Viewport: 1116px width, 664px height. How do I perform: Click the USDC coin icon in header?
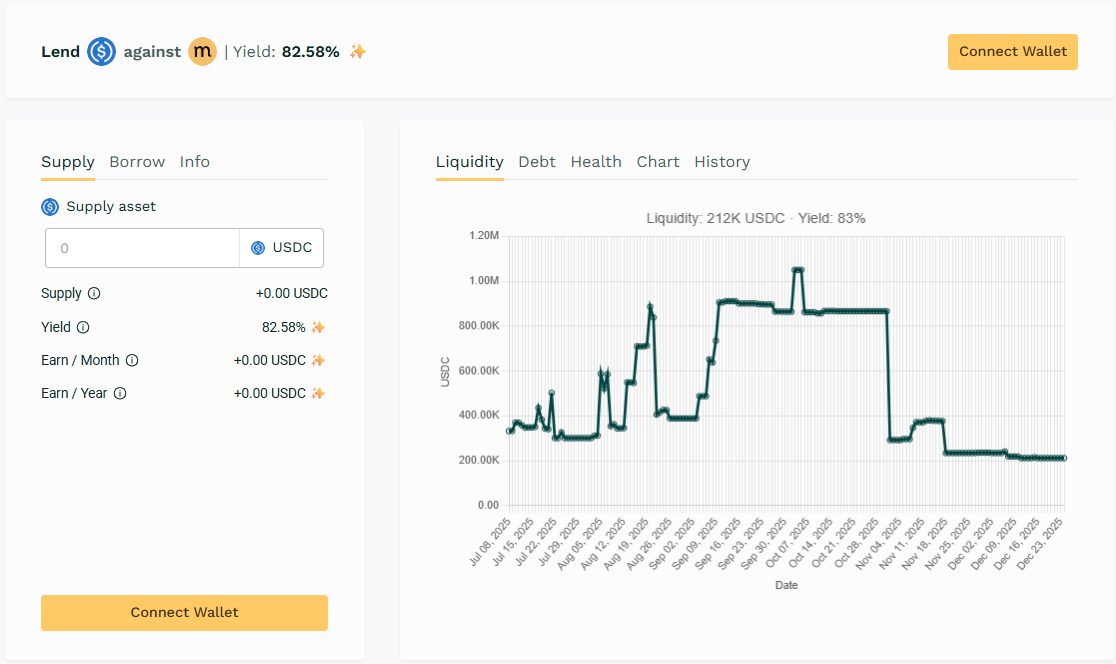coord(101,51)
